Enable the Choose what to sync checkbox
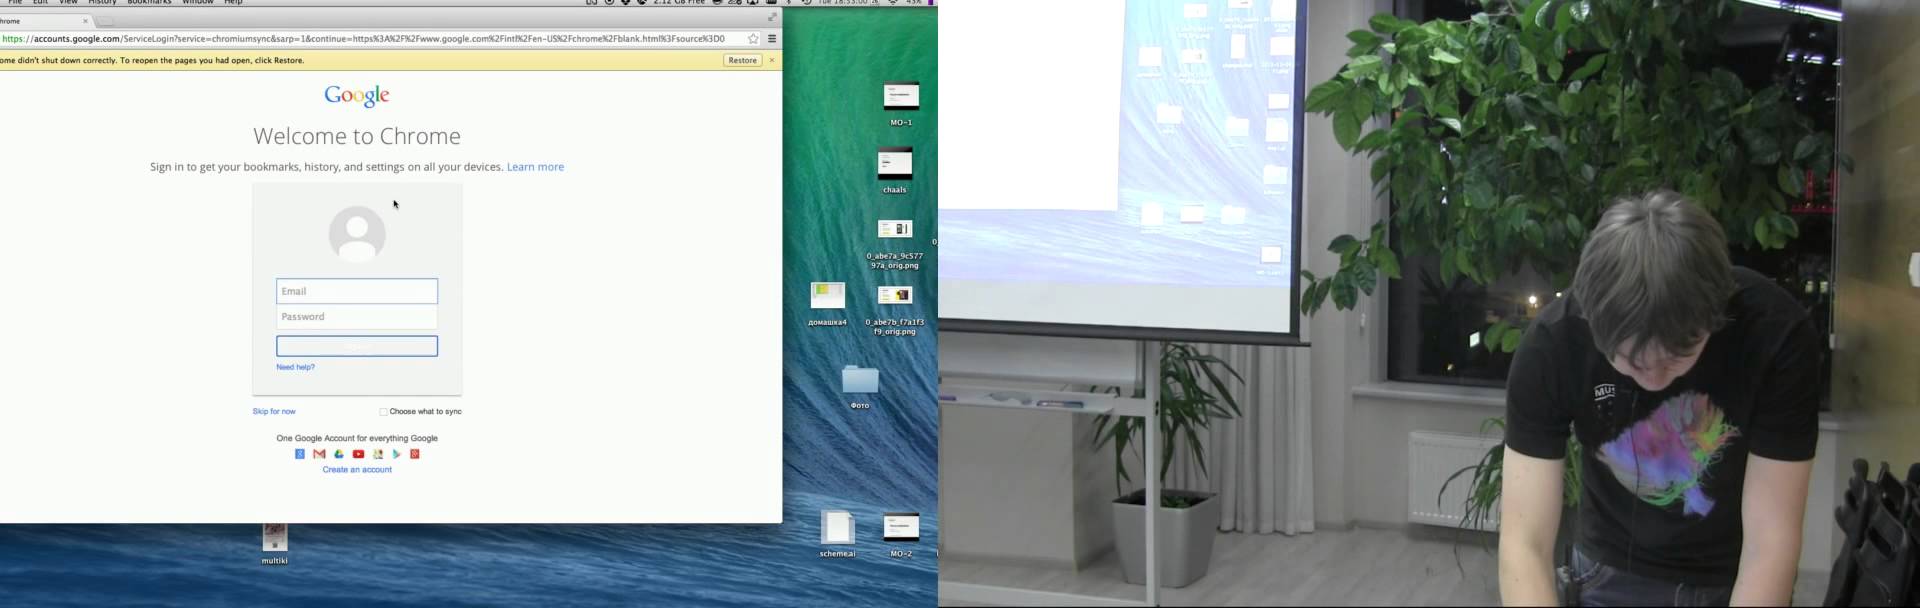1920x608 pixels. pyautogui.click(x=383, y=412)
